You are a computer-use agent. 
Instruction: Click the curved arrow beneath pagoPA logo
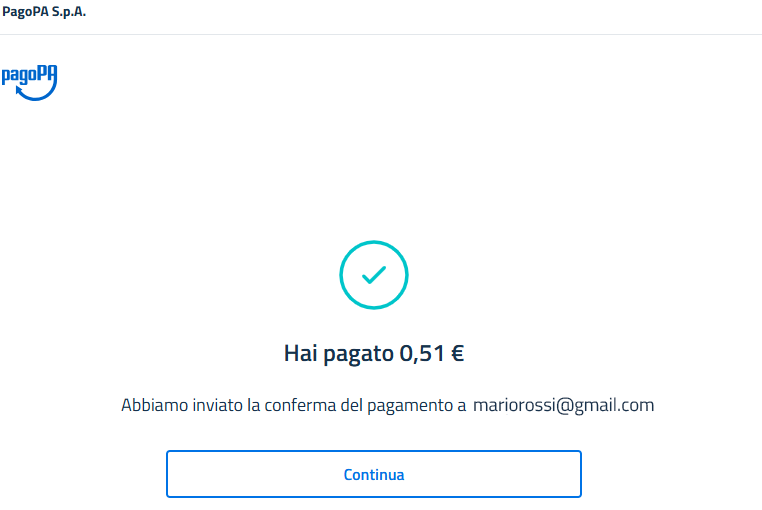(36, 91)
